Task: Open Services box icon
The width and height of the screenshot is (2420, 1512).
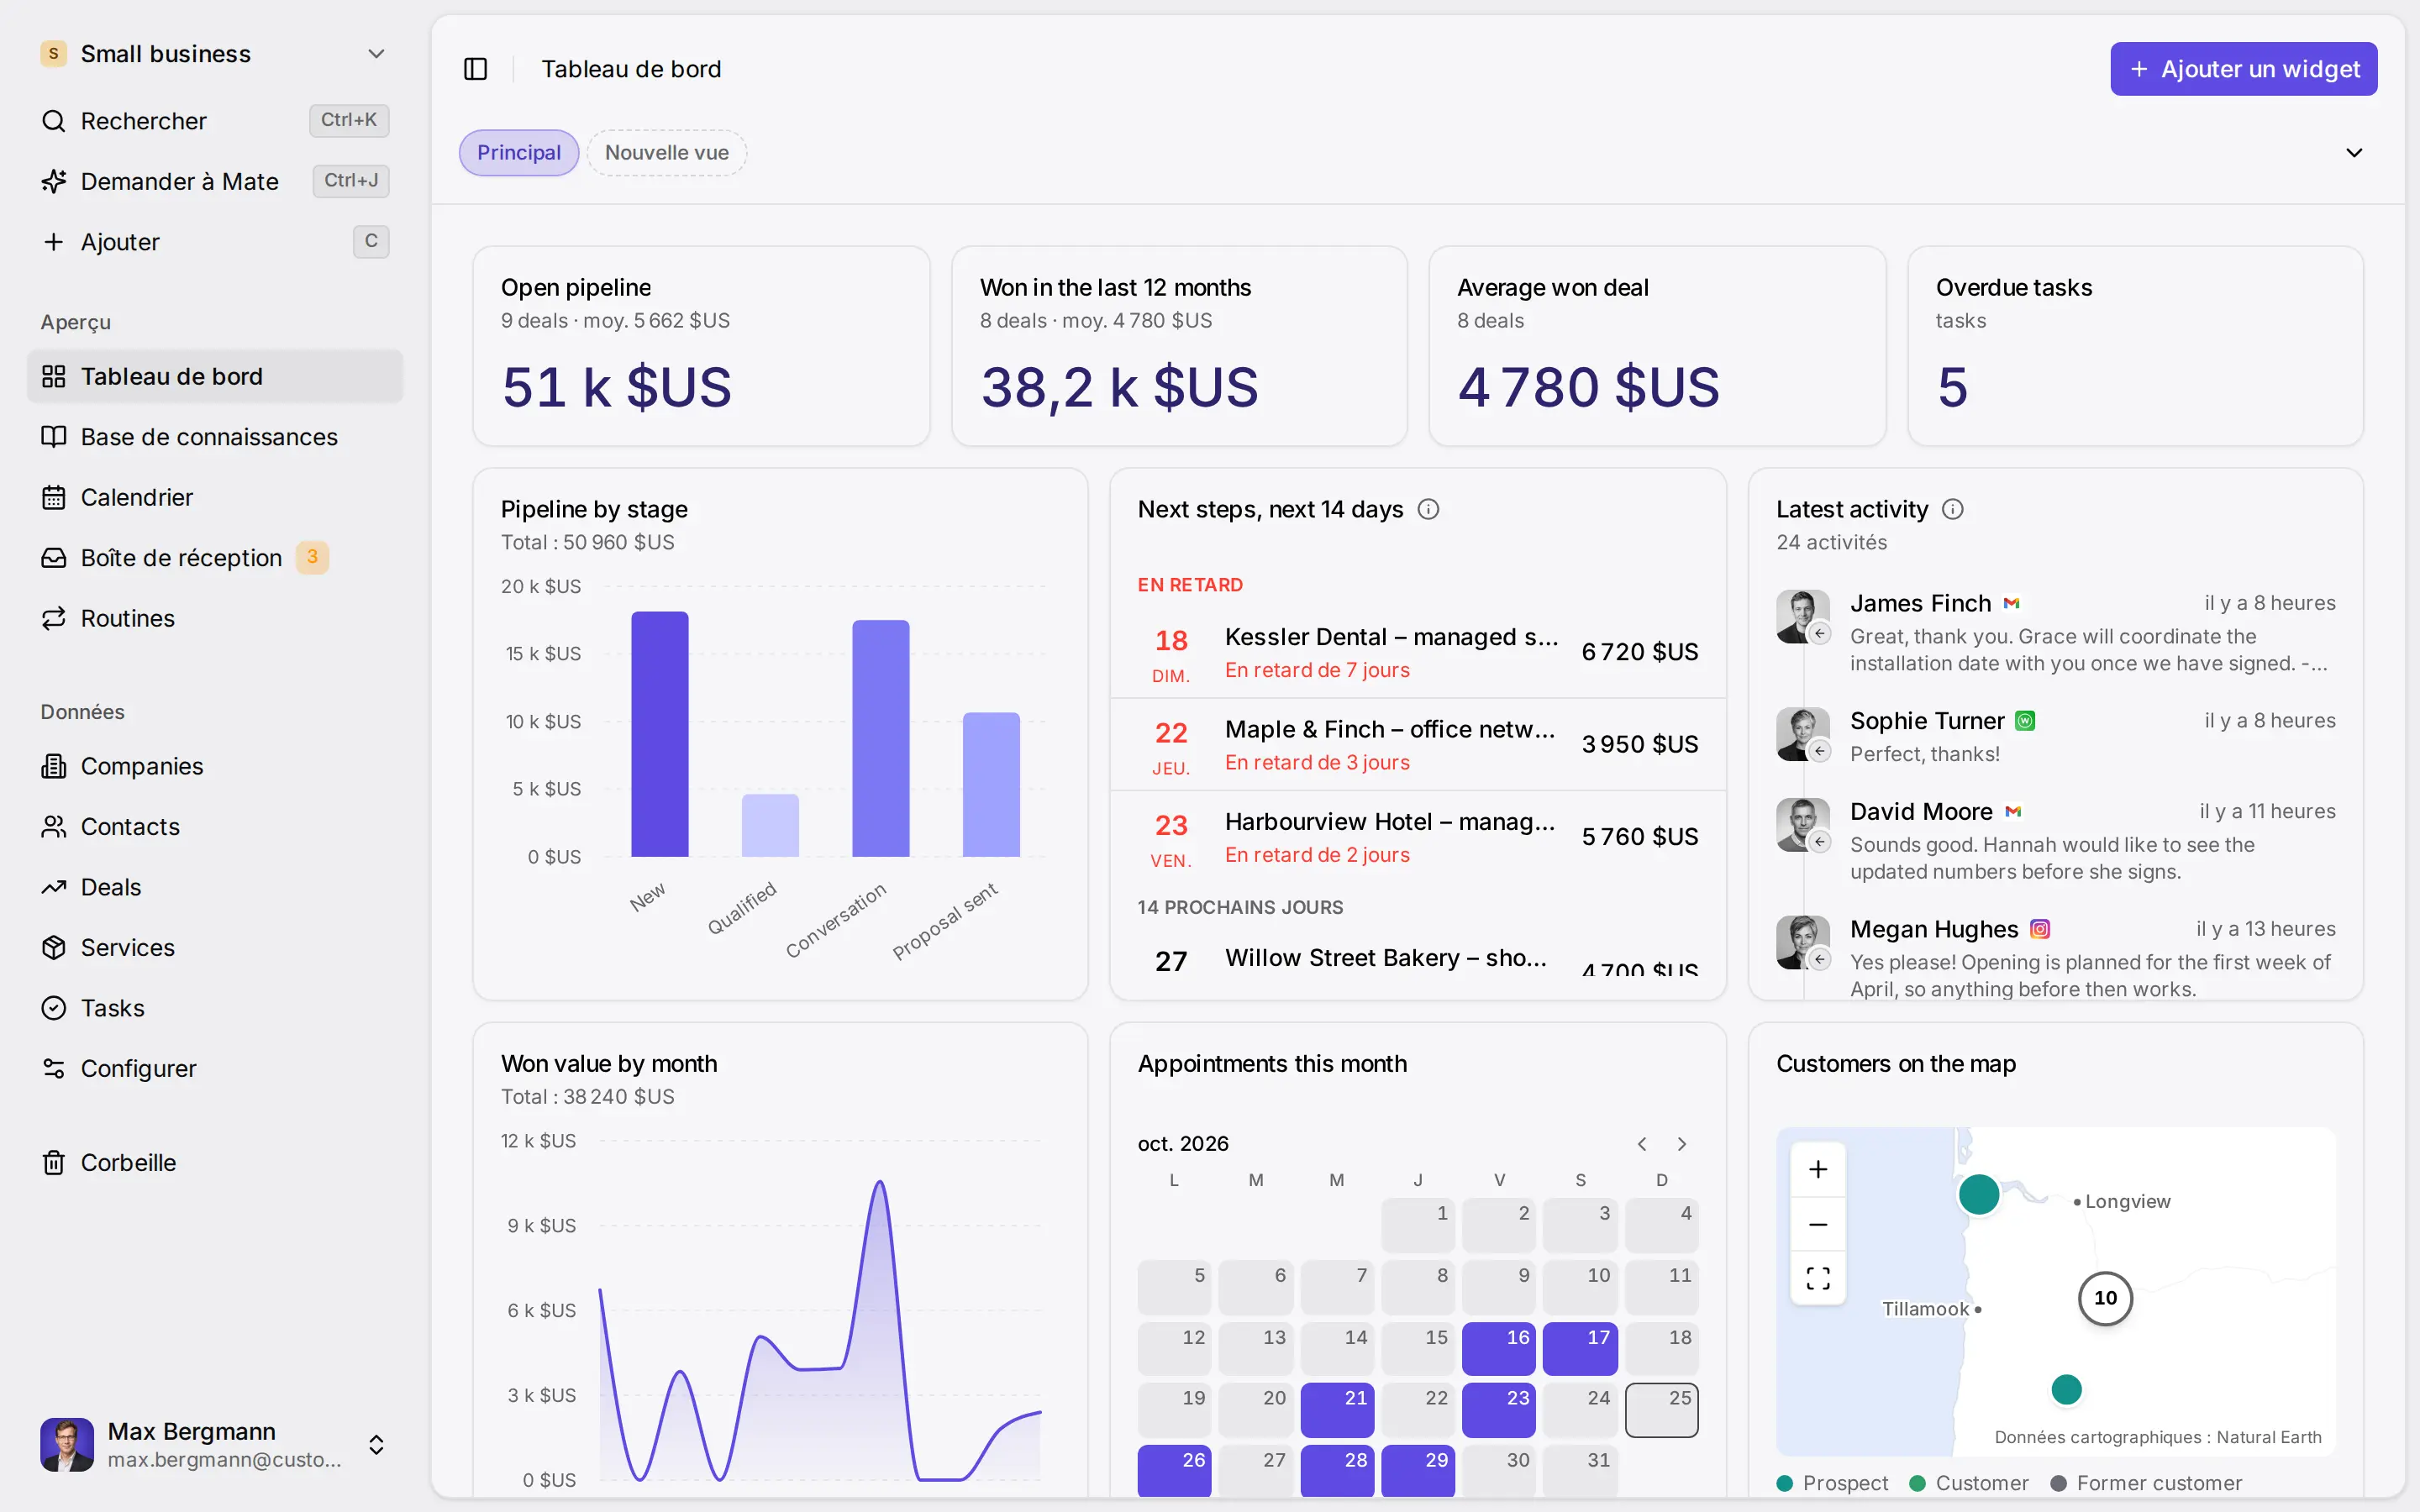Action: click(x=54, y=948)
